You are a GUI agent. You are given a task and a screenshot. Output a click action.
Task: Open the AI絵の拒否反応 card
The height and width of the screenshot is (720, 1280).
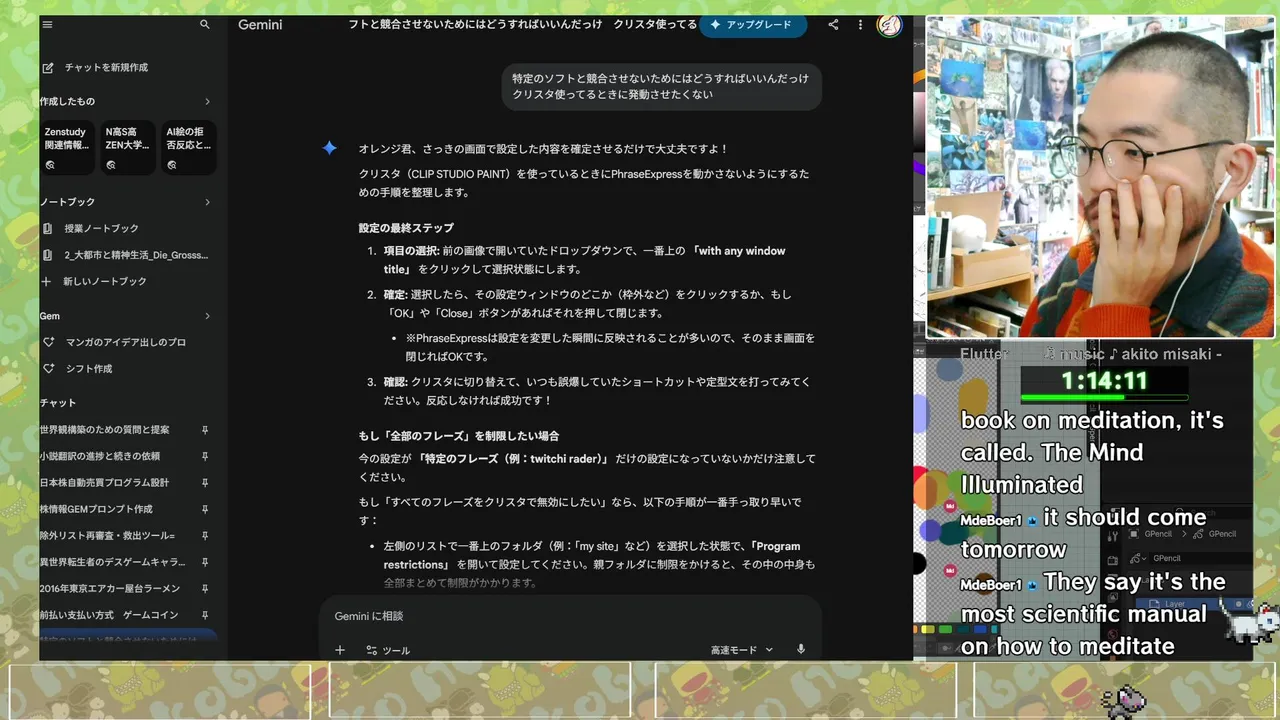coord(189,148)
